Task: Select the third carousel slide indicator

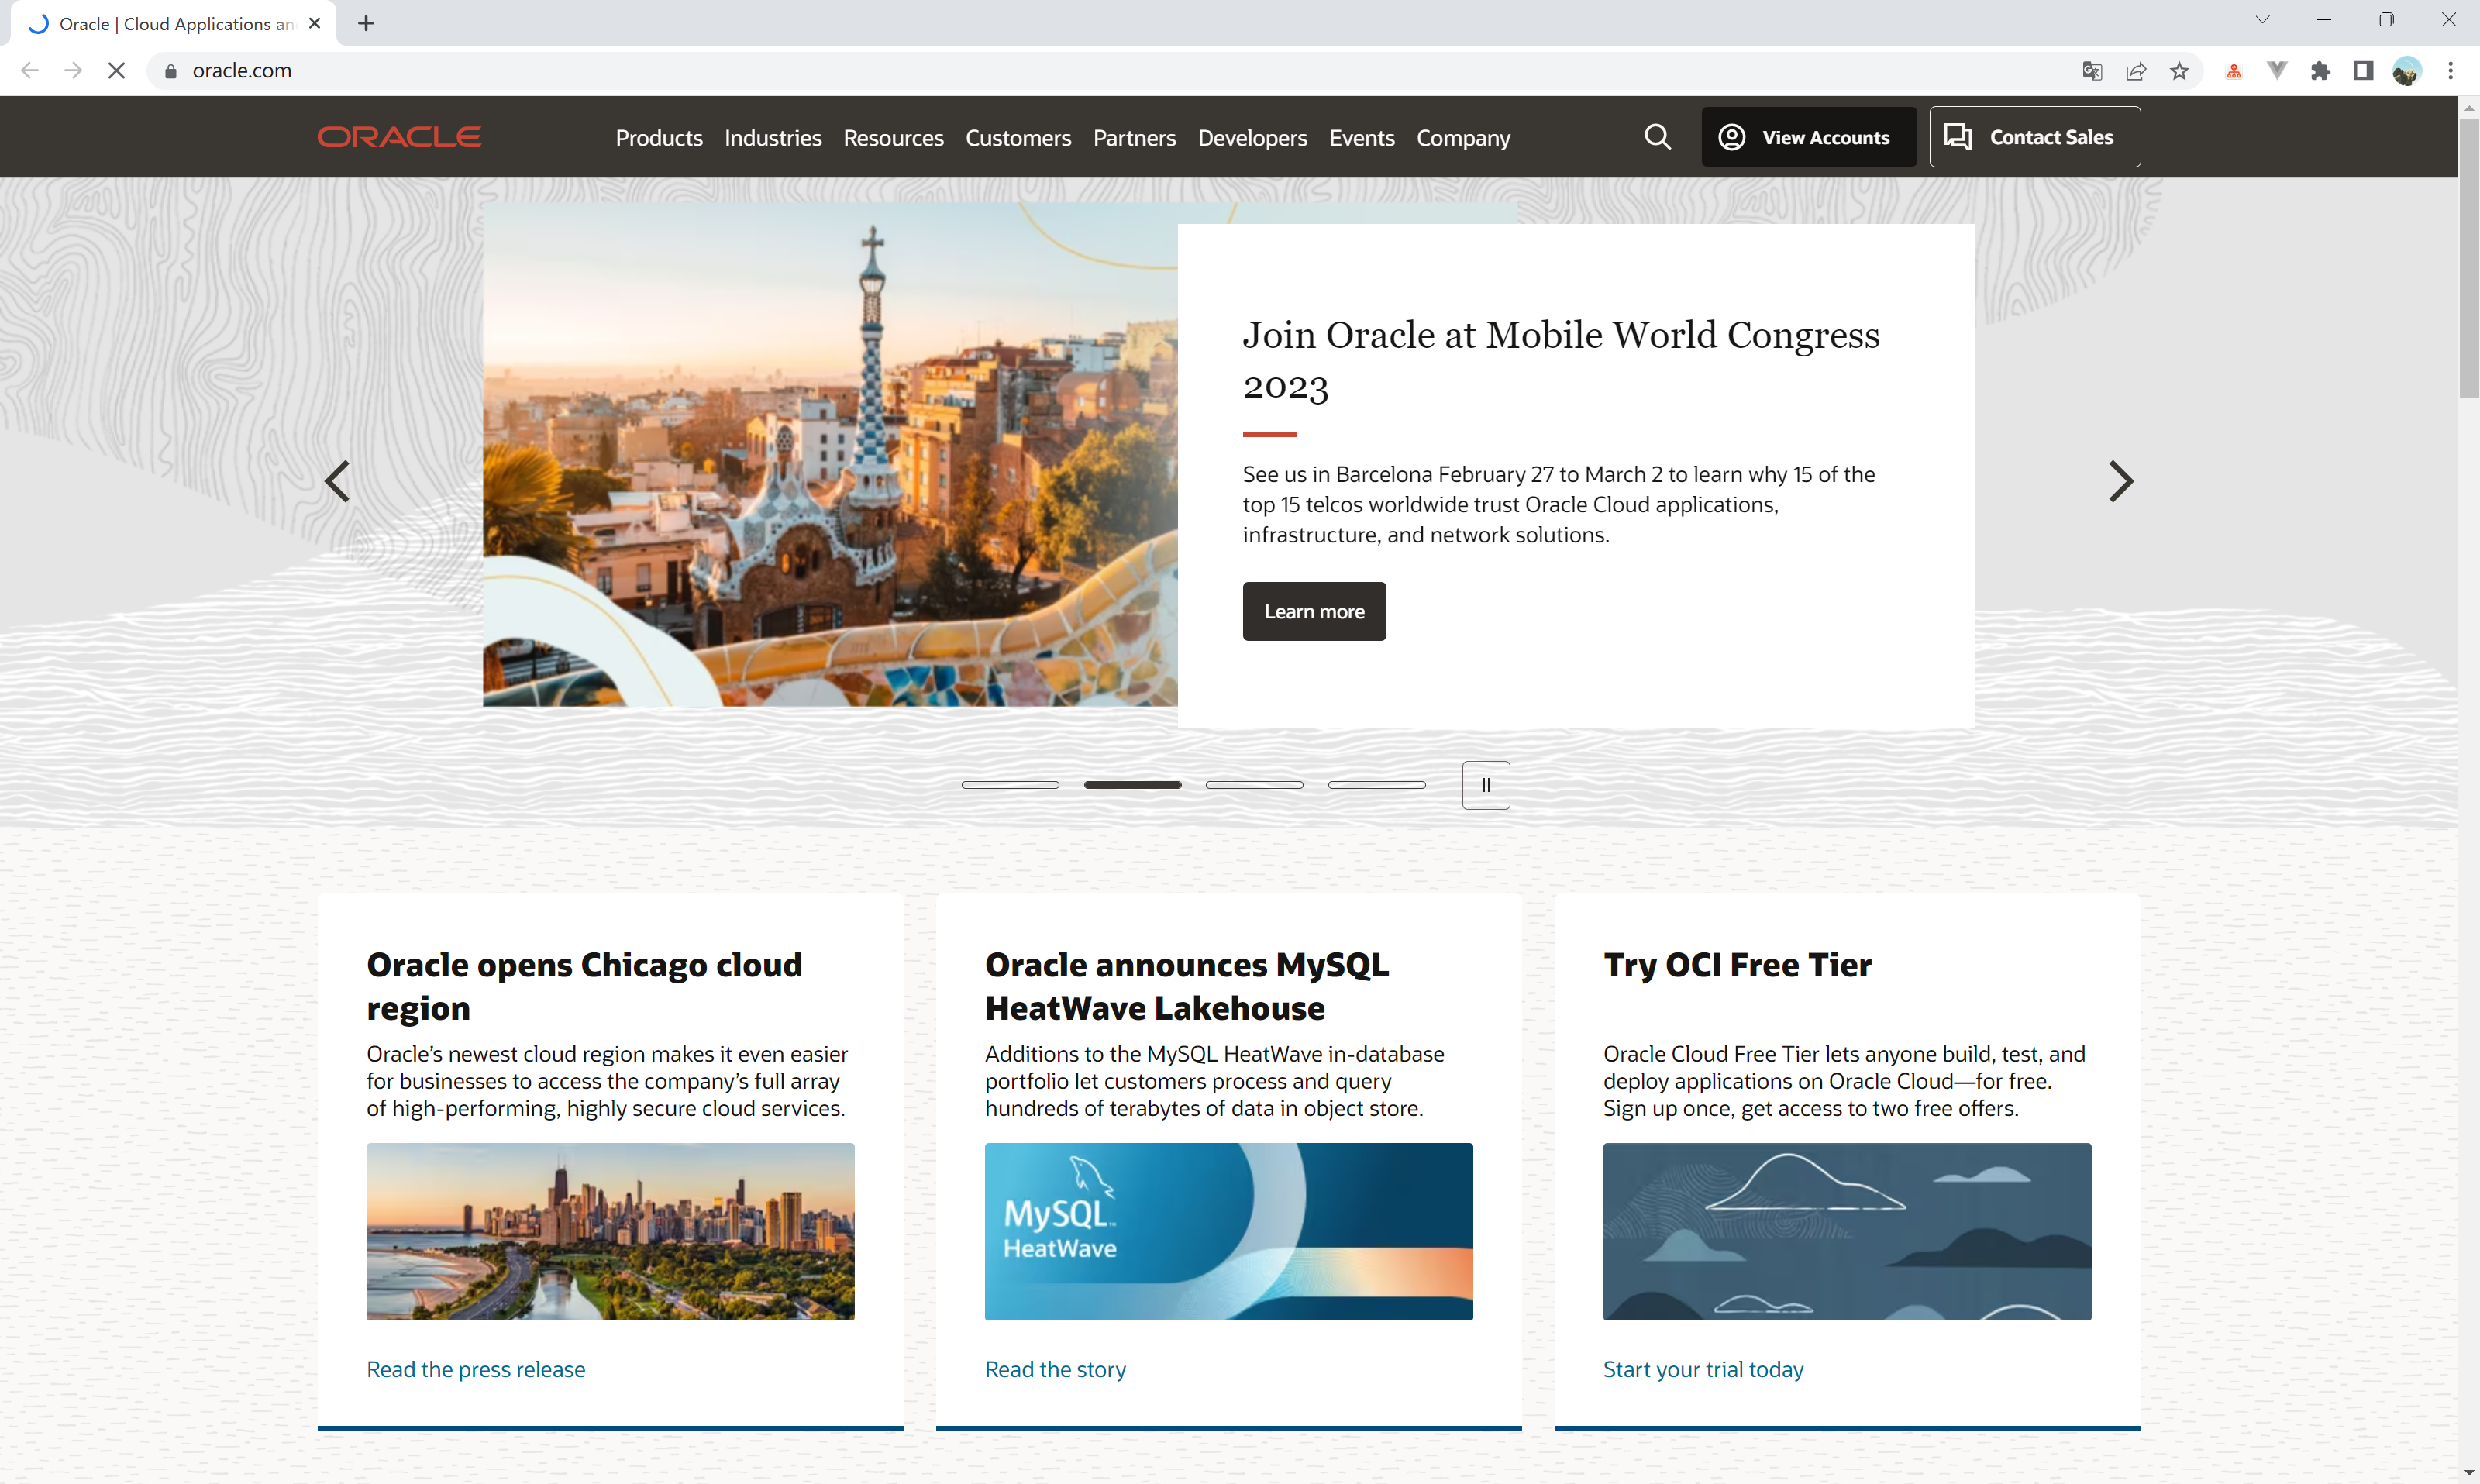Action: 1254,785
